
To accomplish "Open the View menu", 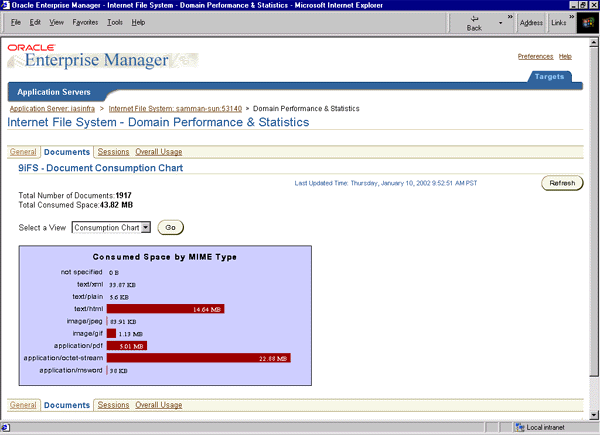I will [56, 22].
